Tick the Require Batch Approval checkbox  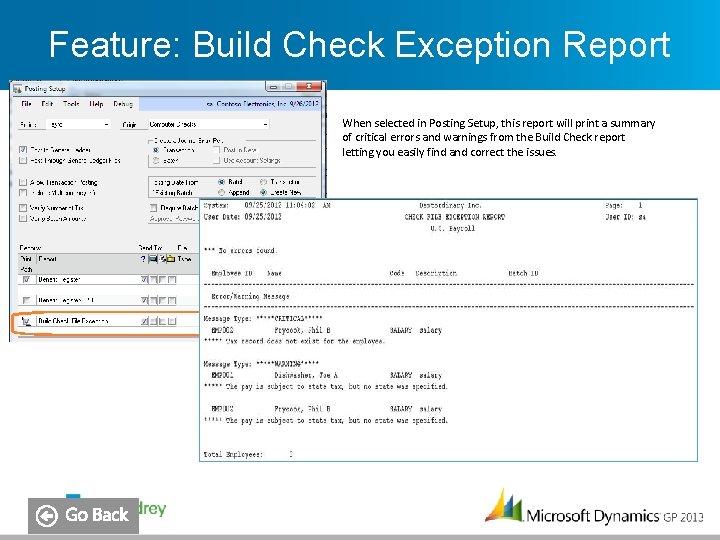(154, 208)
